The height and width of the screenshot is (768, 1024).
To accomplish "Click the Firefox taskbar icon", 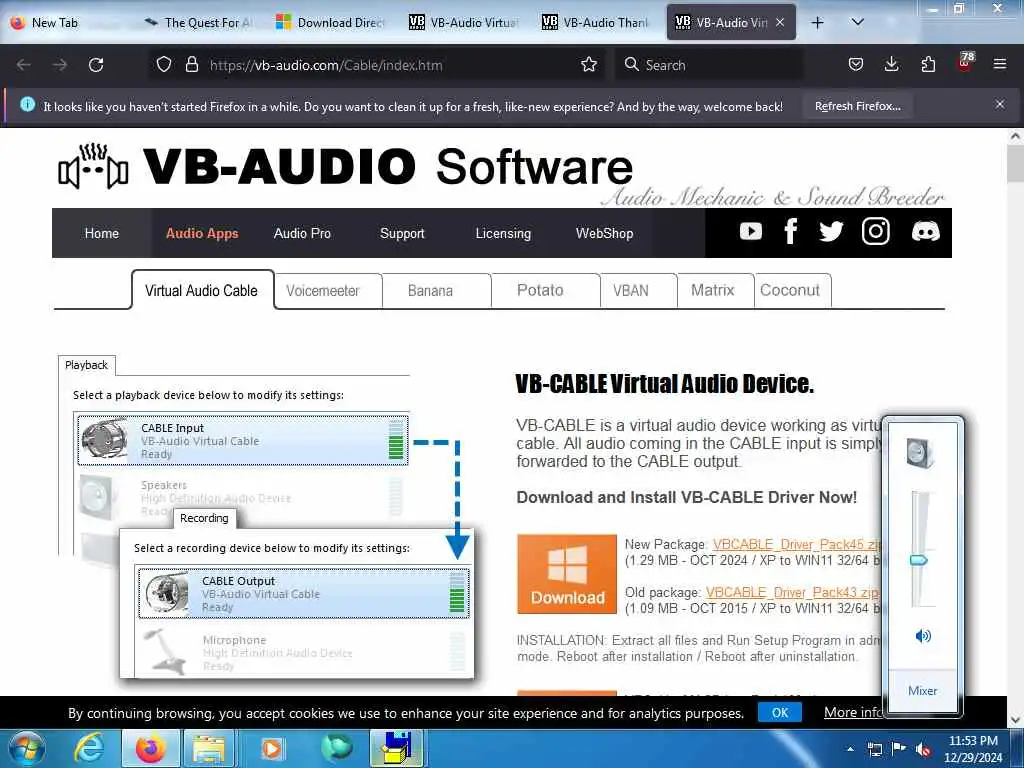I will (x=150, y=748).
